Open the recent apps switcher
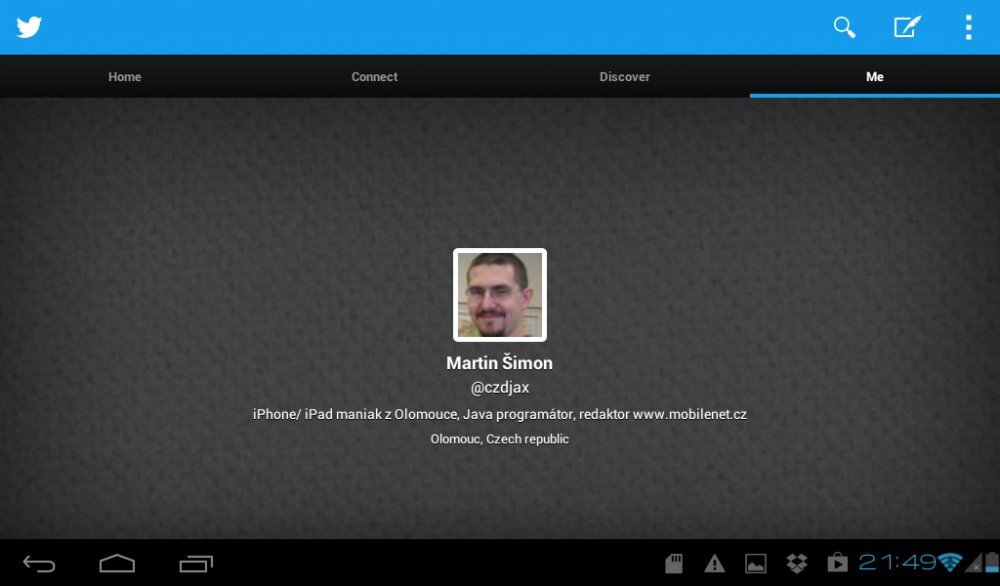Image resolution: width=1000 pixels, height=586 pixels. pos(196,564)
